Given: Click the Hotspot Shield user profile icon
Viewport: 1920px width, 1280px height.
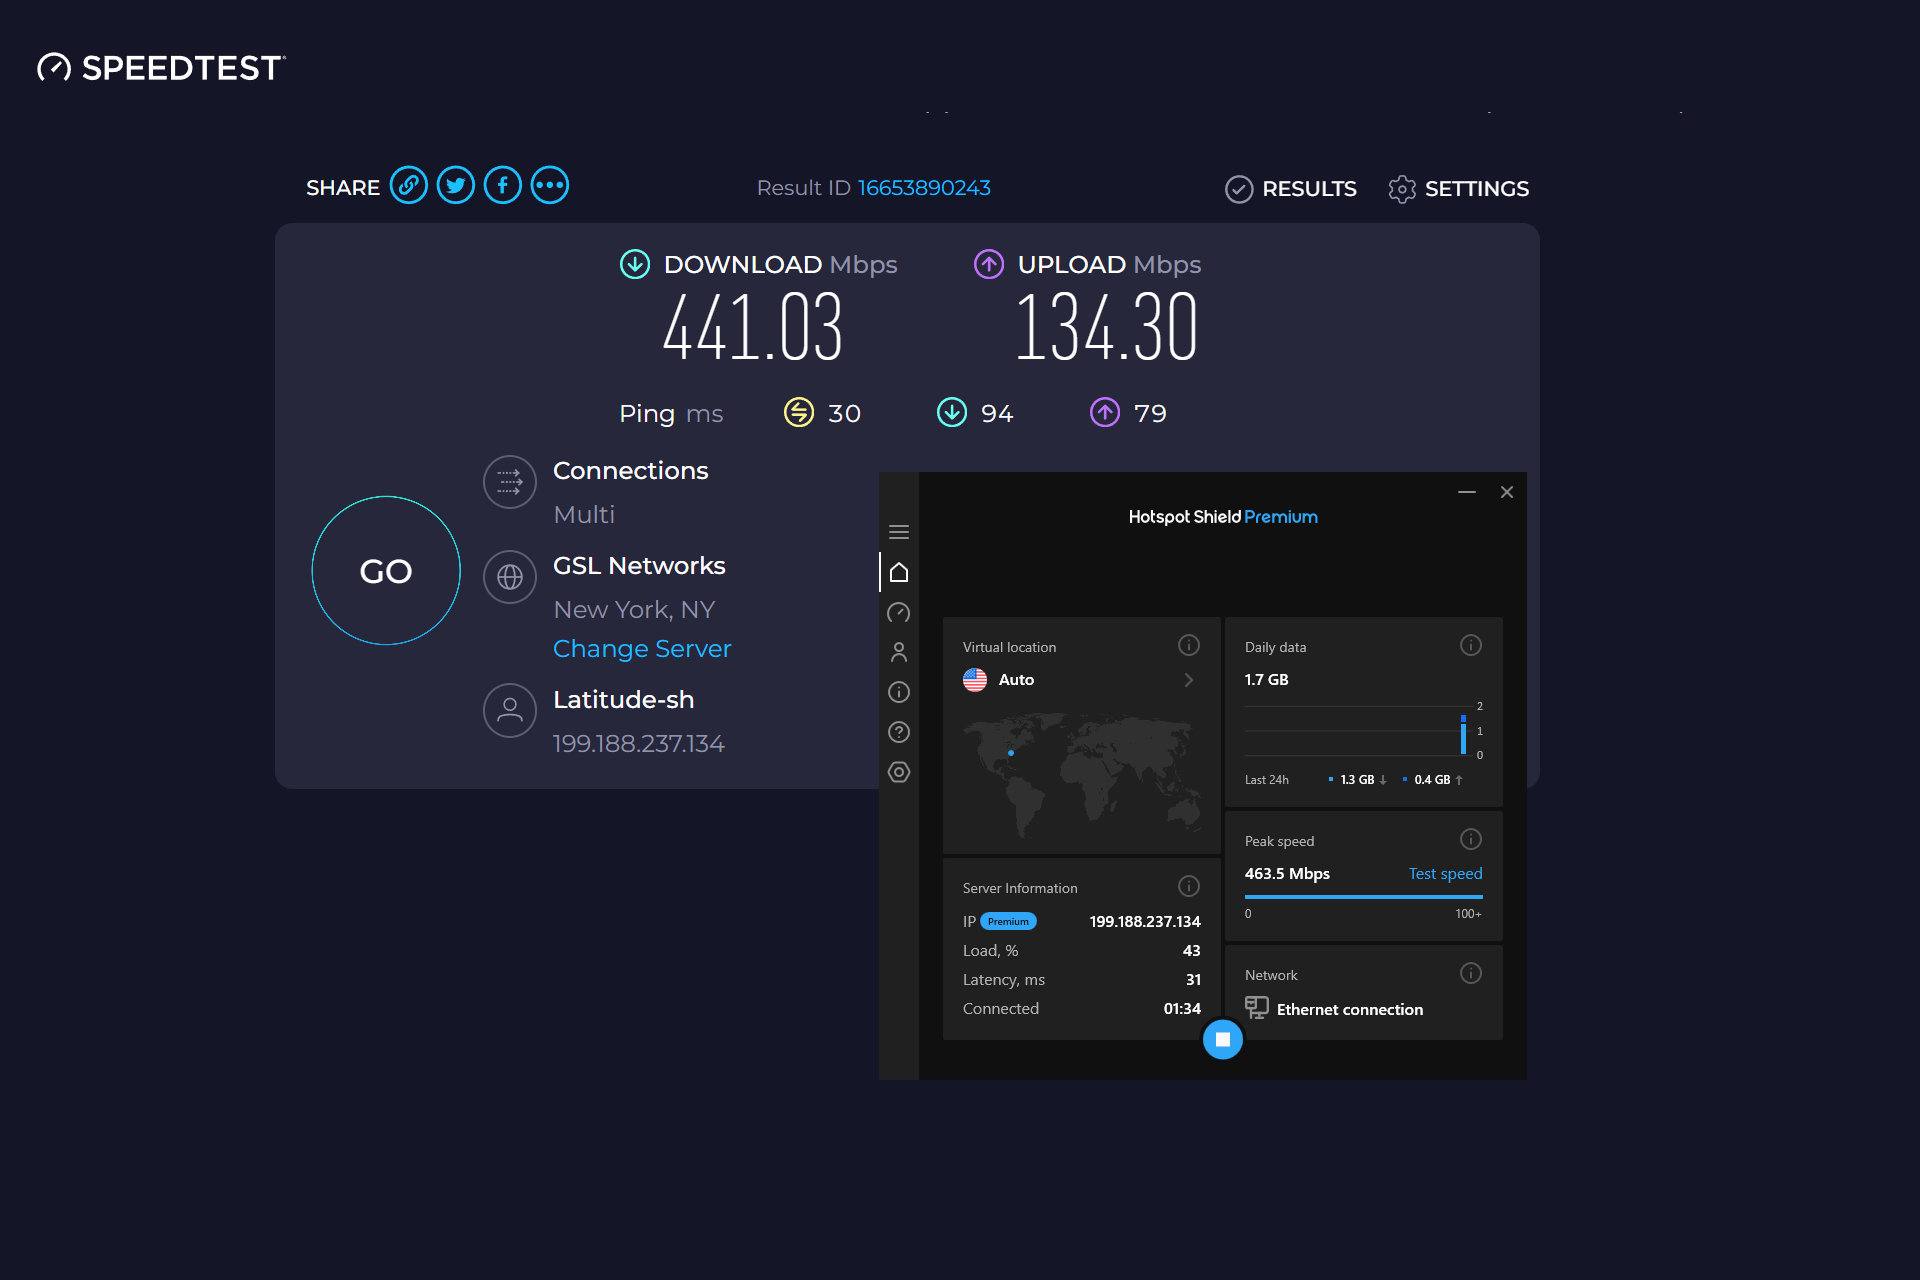Looking at the screenshot, I should coord(900,649).
